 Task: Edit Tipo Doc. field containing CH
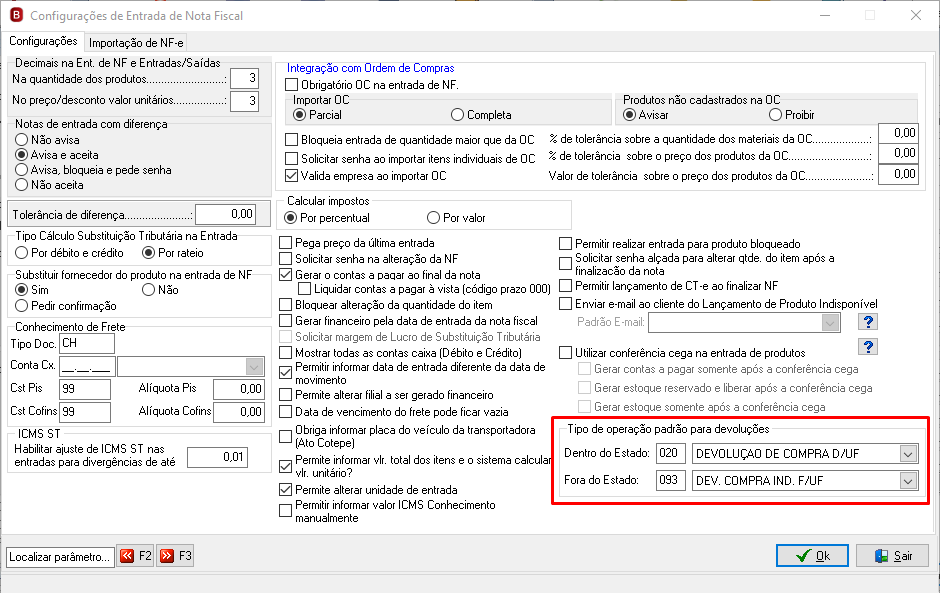pos(87,344)
